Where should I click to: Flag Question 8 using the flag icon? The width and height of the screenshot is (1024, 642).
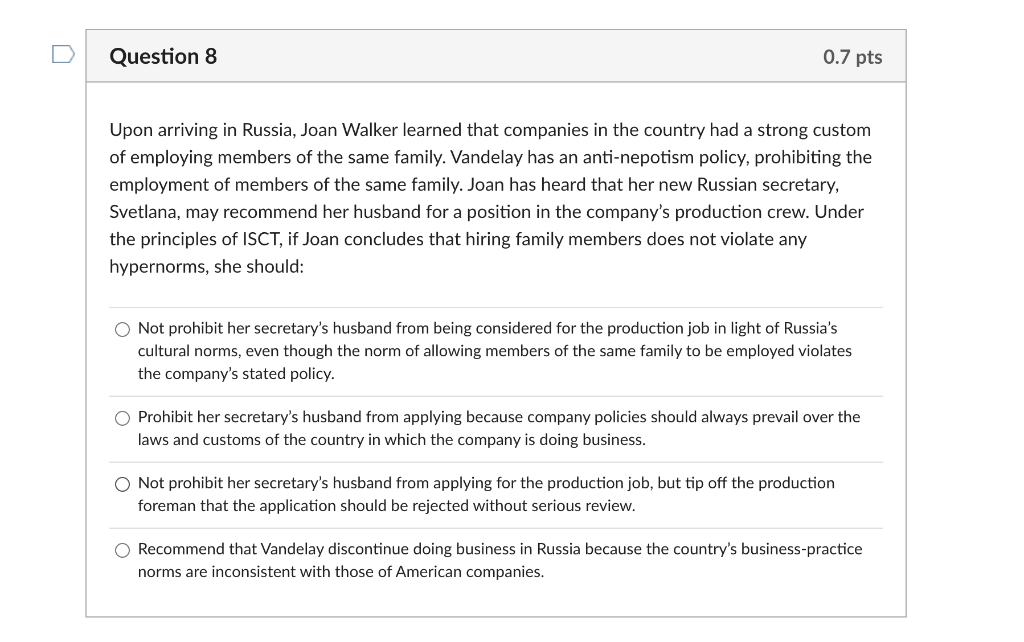[x=62, y=54]
